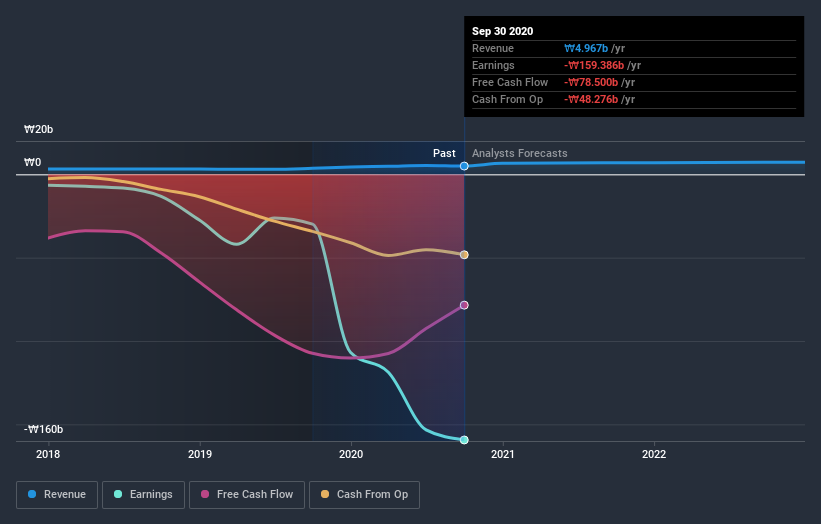Viewport: 821px width, 524px height.
Task: Toggle the Revenue legend button
Action: [57, 495]
